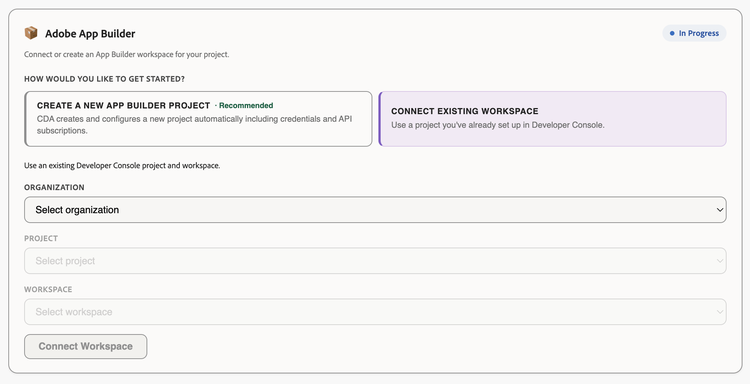Click the text 'Use an existing Developer Console project and workspace.'
The height and width of the screenshot is (384, 750).
coord(122,166)
